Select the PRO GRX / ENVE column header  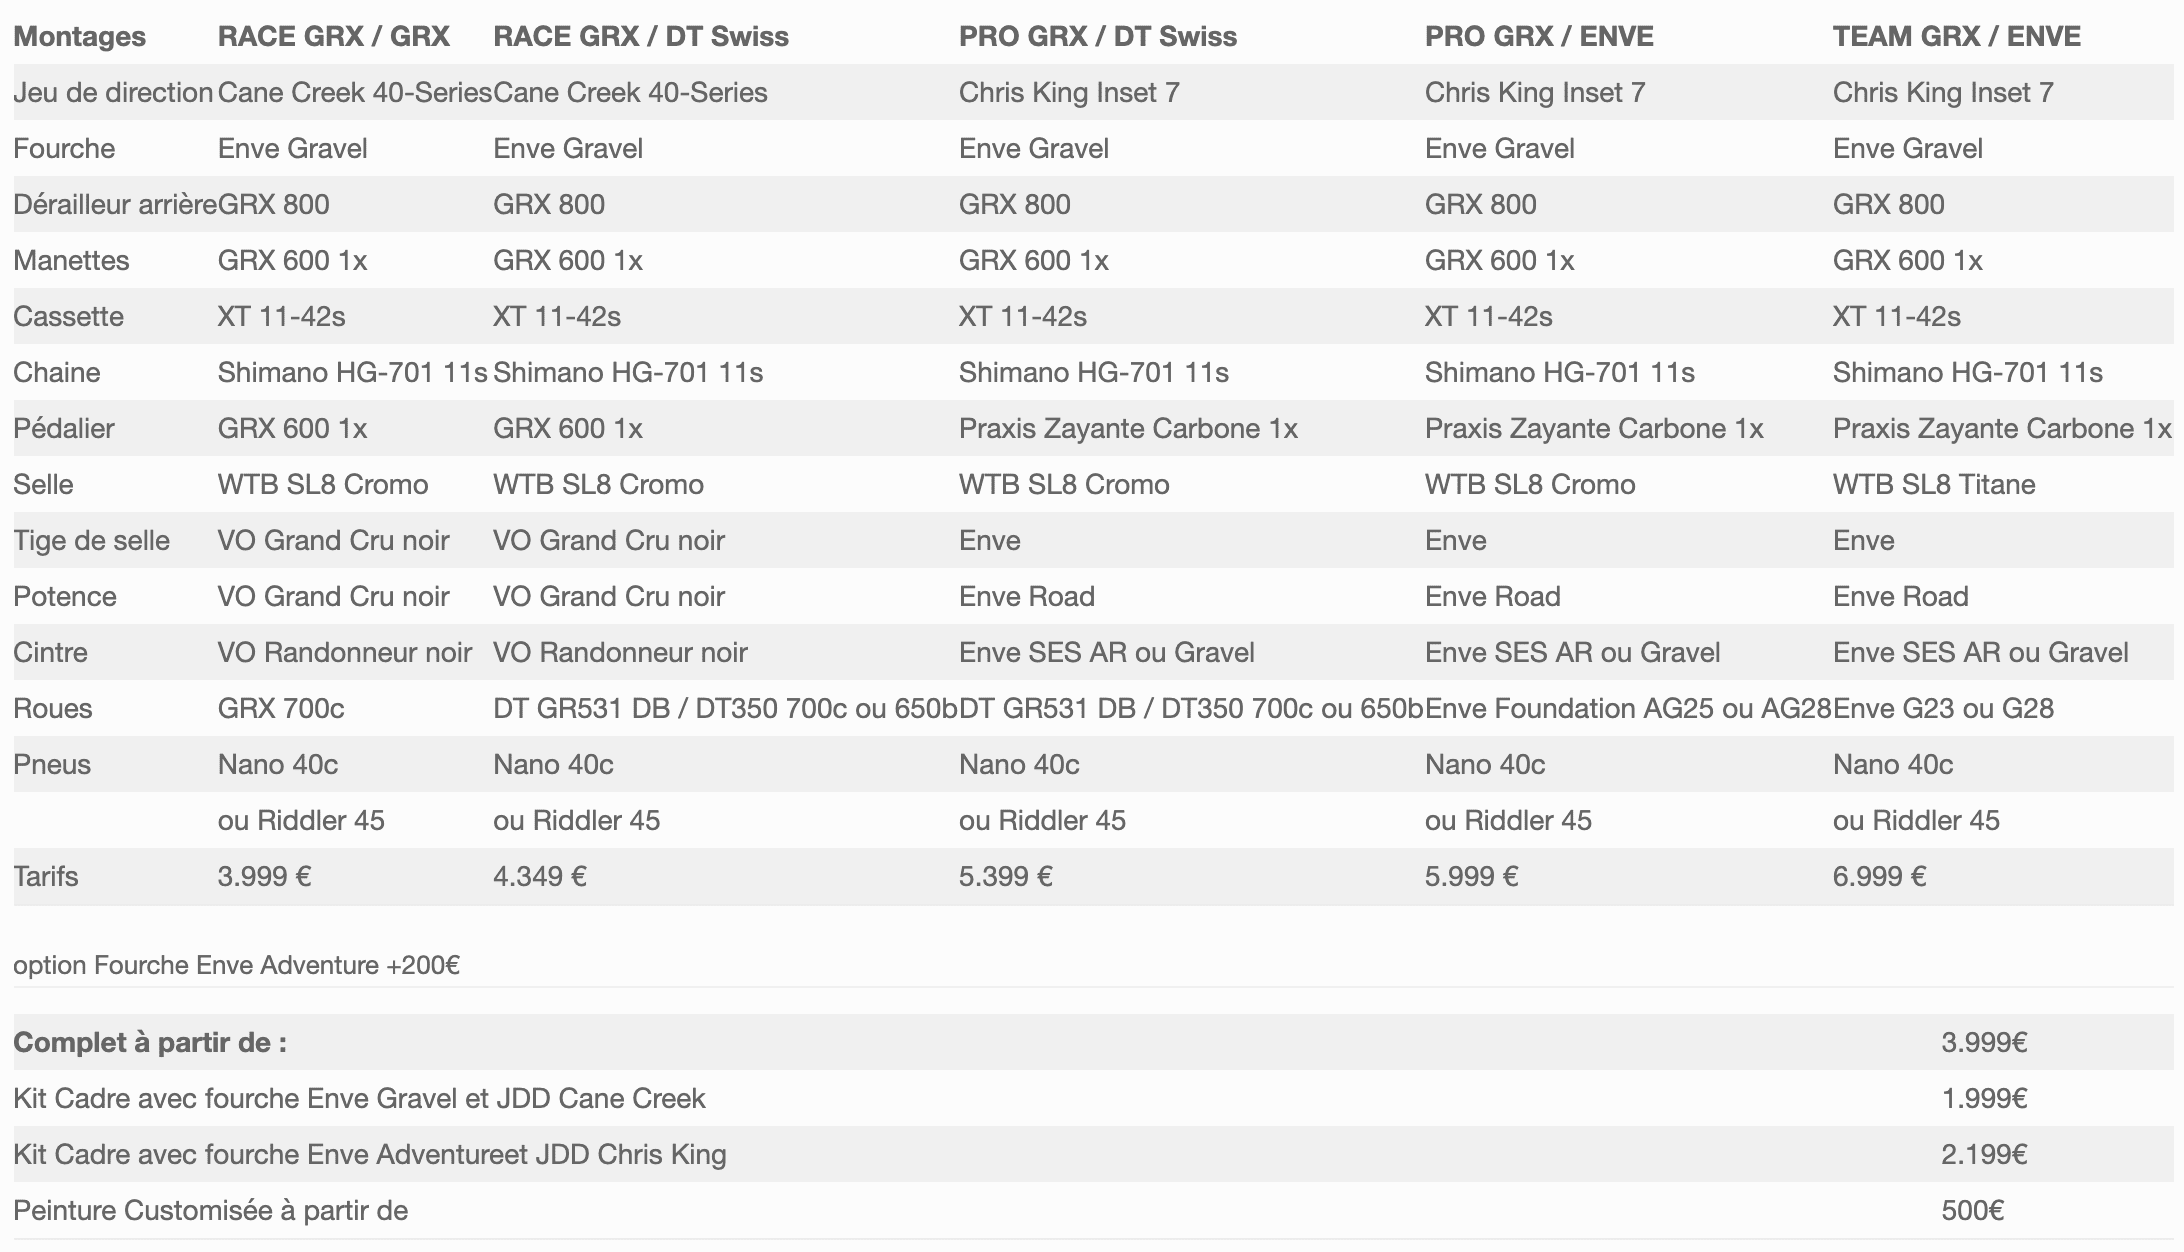(1538, 37)
